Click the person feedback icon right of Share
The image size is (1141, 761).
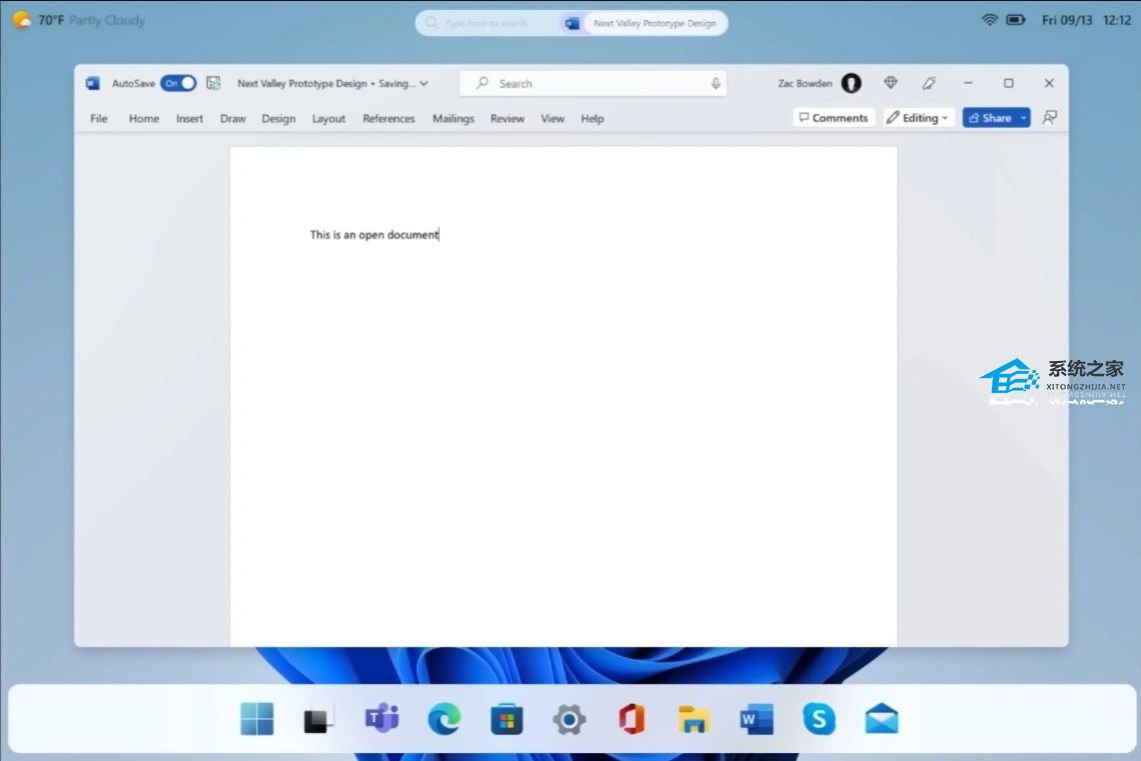[1049, 118]
